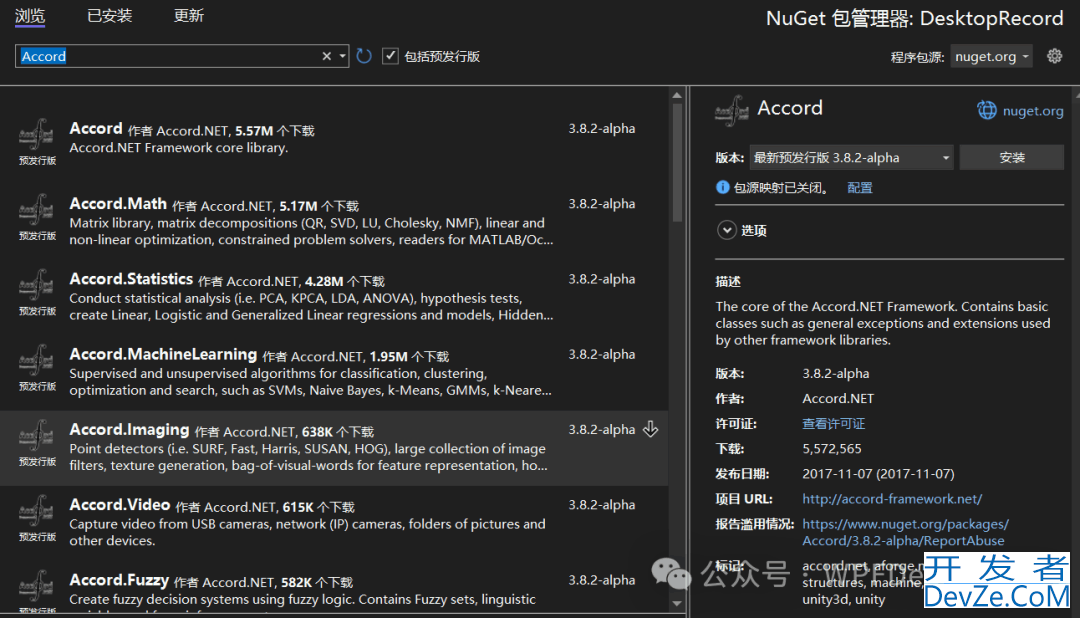Viewport: 1080px width, 618px height.
Task: Expand the 选项 options section
Action: pyautogui.click(x=727, y=230)
